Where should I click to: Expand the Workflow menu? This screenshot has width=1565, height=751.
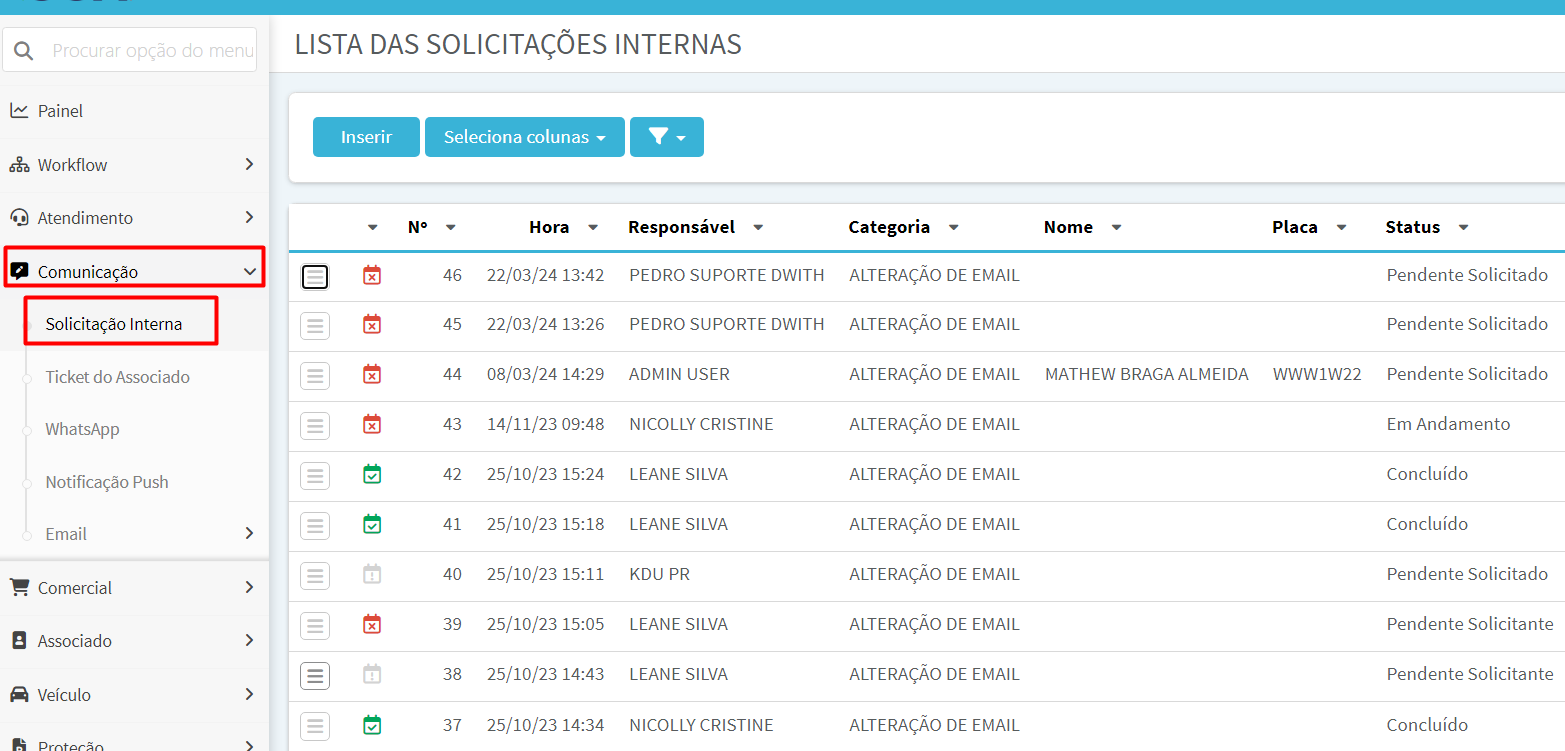(134, 165)
